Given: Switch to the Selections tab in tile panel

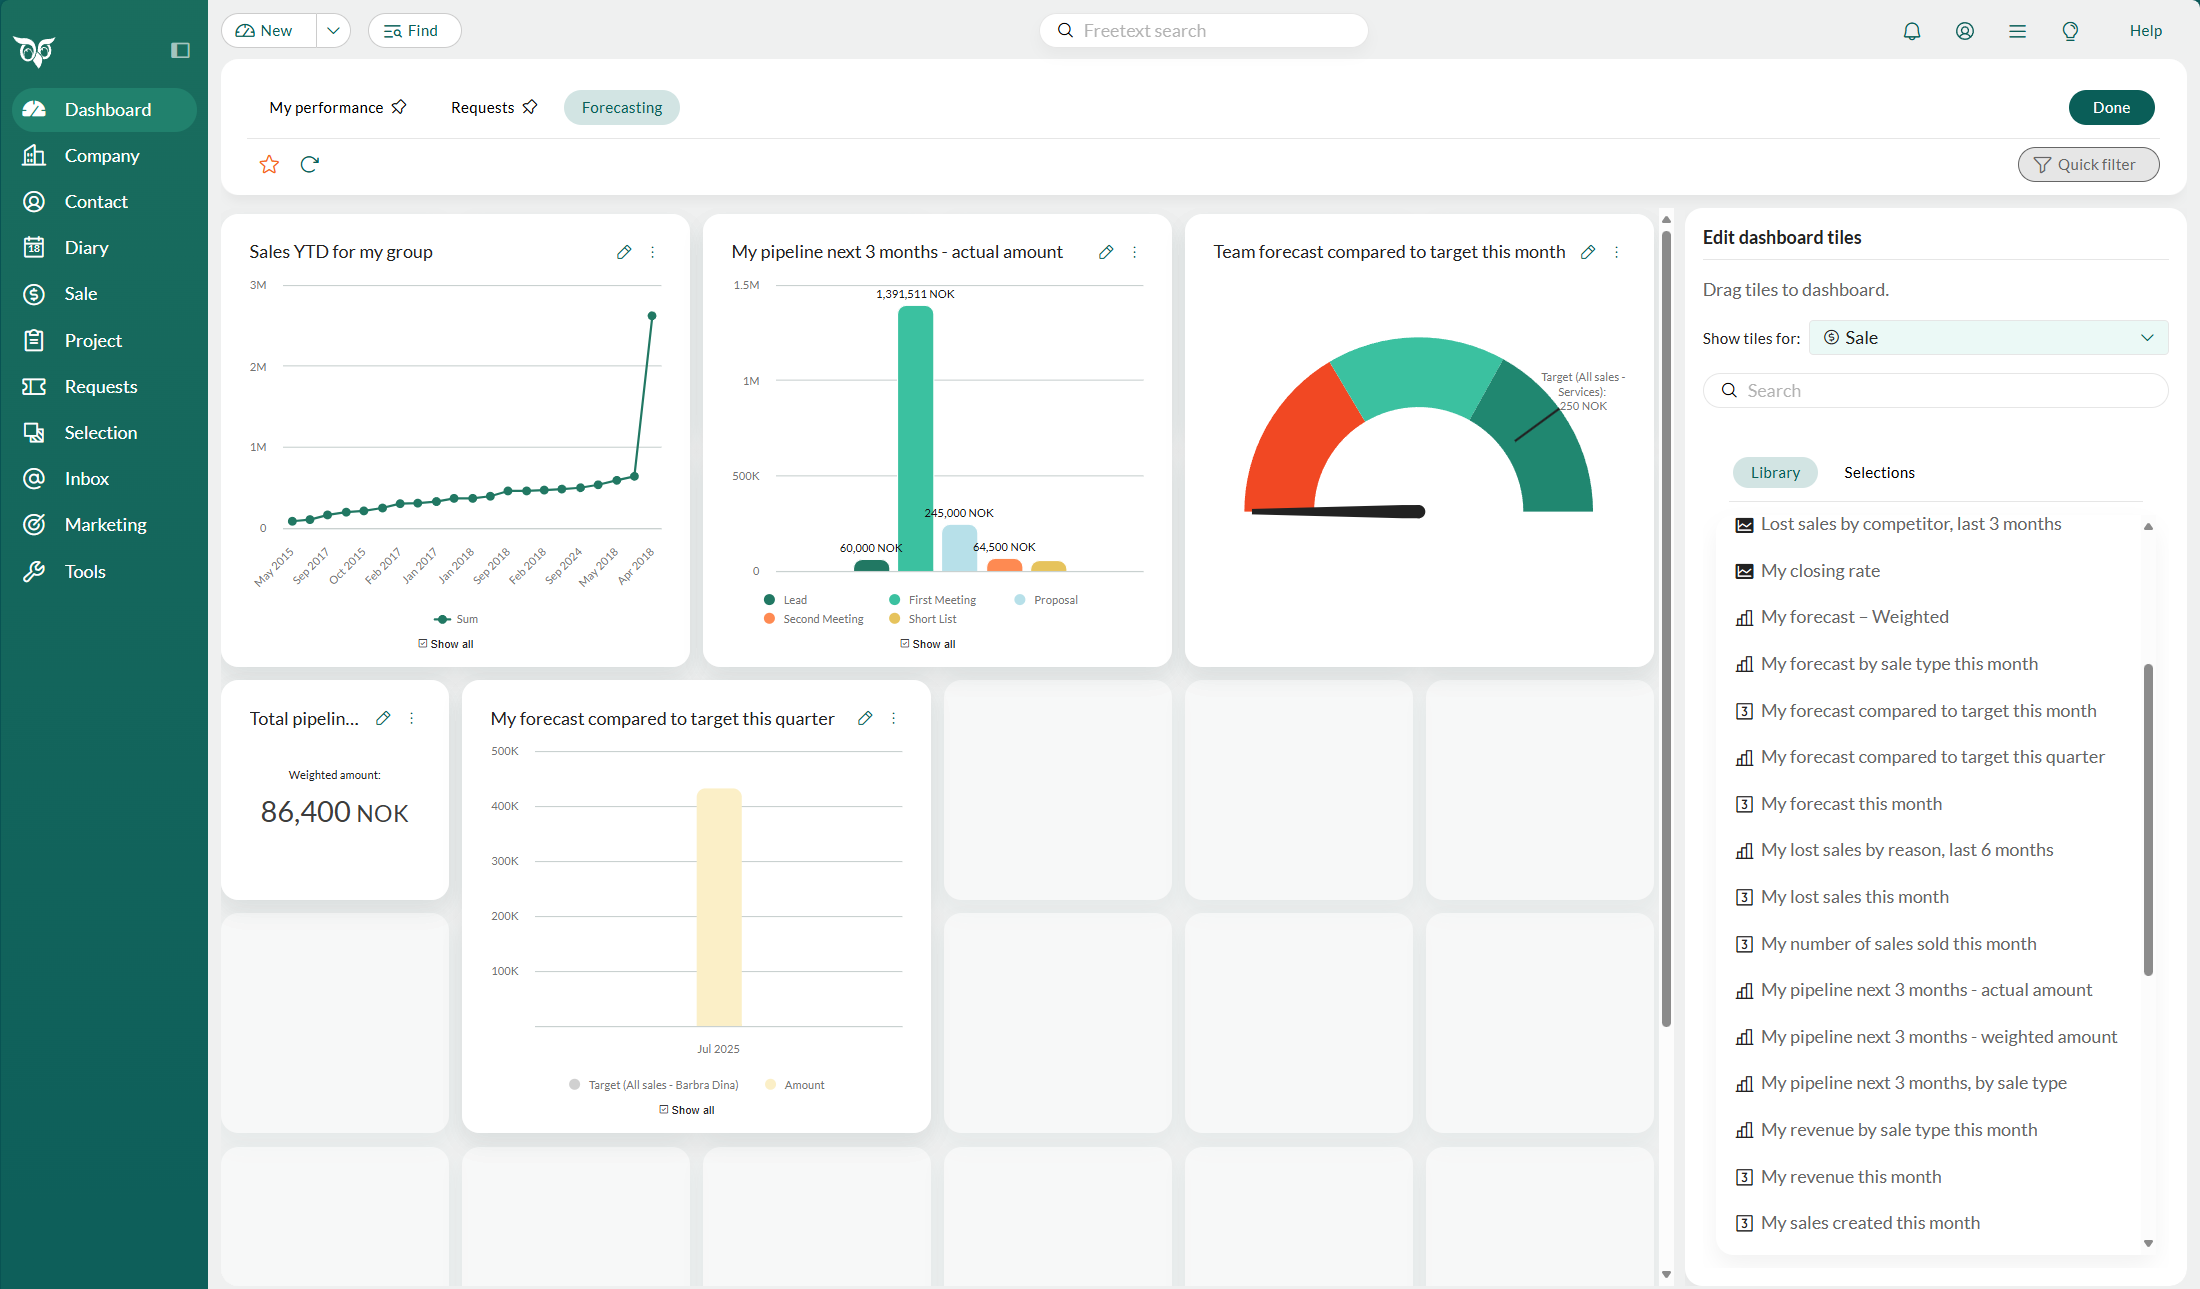Looking at the screenshot, I should tap(1879, 473).
